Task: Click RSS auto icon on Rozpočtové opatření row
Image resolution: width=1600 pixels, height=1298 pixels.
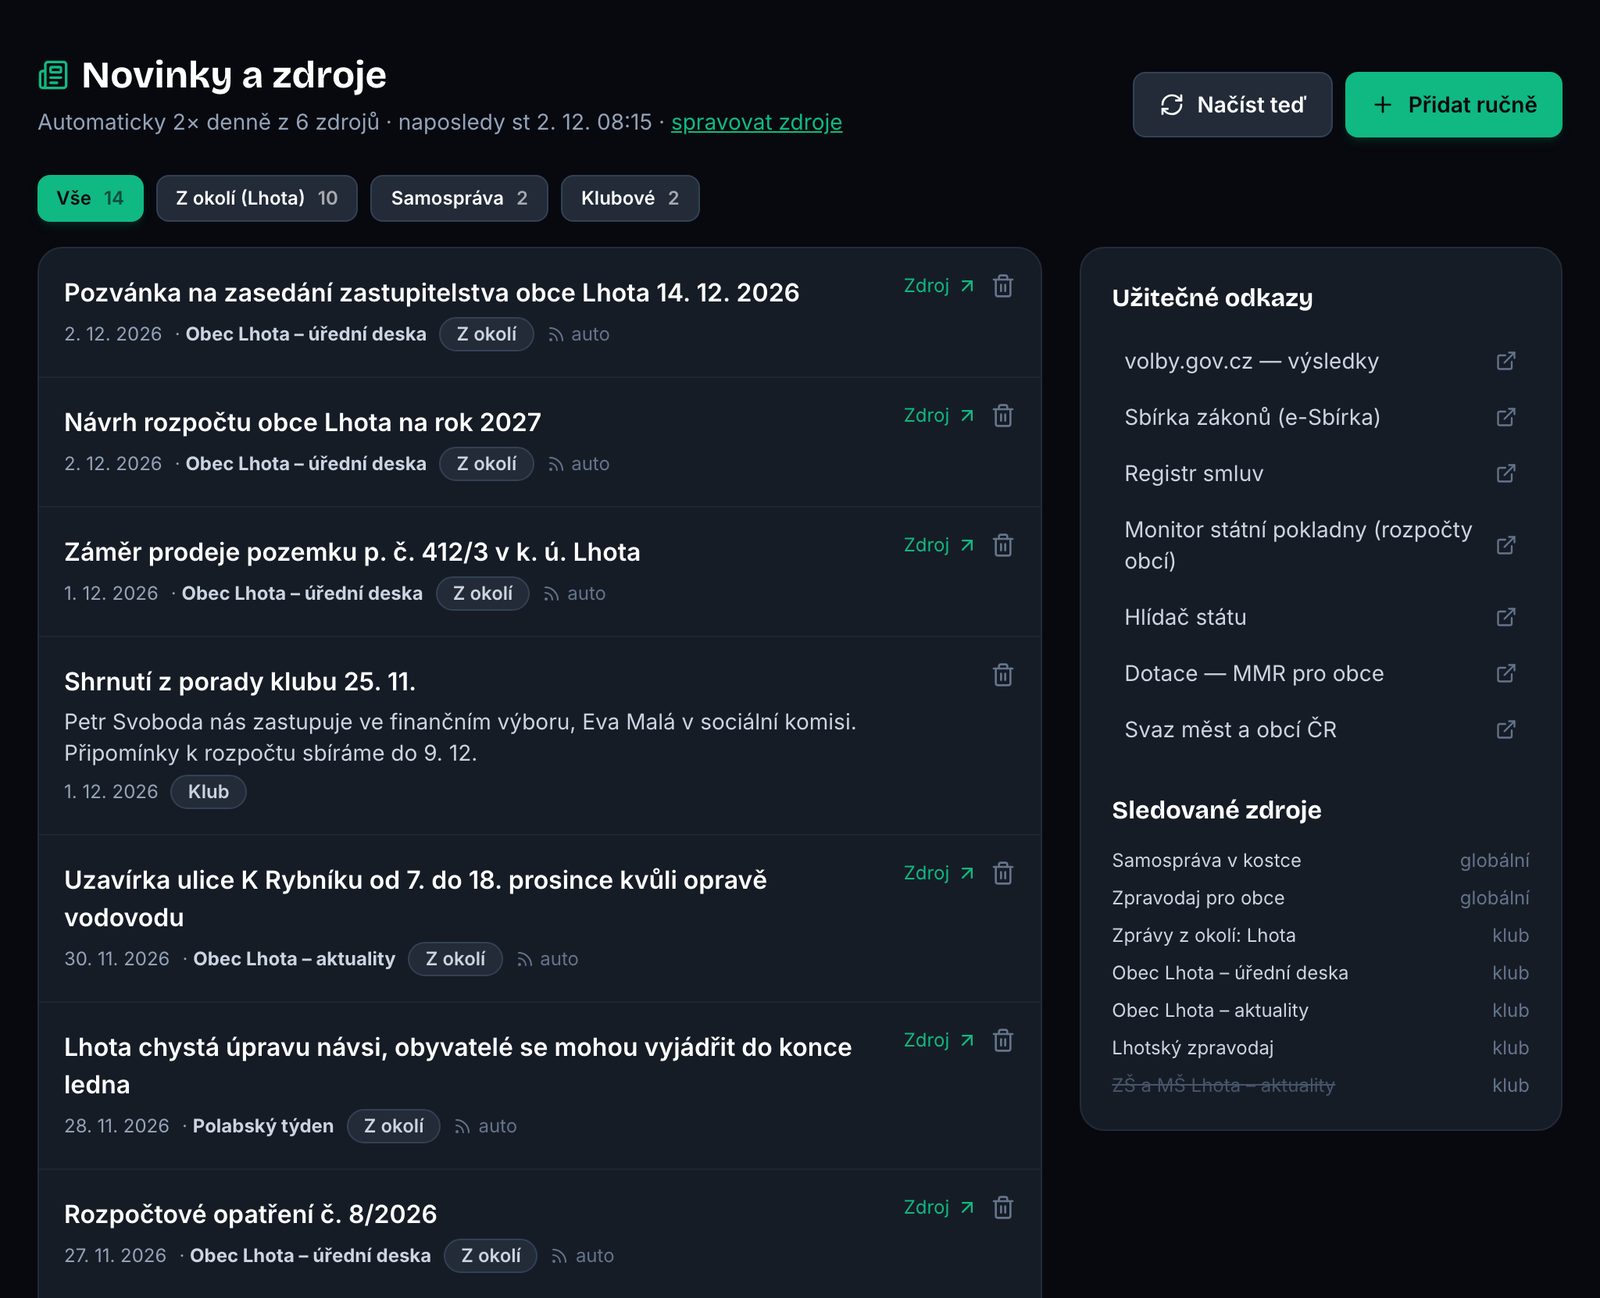Action: point(560,1257)
